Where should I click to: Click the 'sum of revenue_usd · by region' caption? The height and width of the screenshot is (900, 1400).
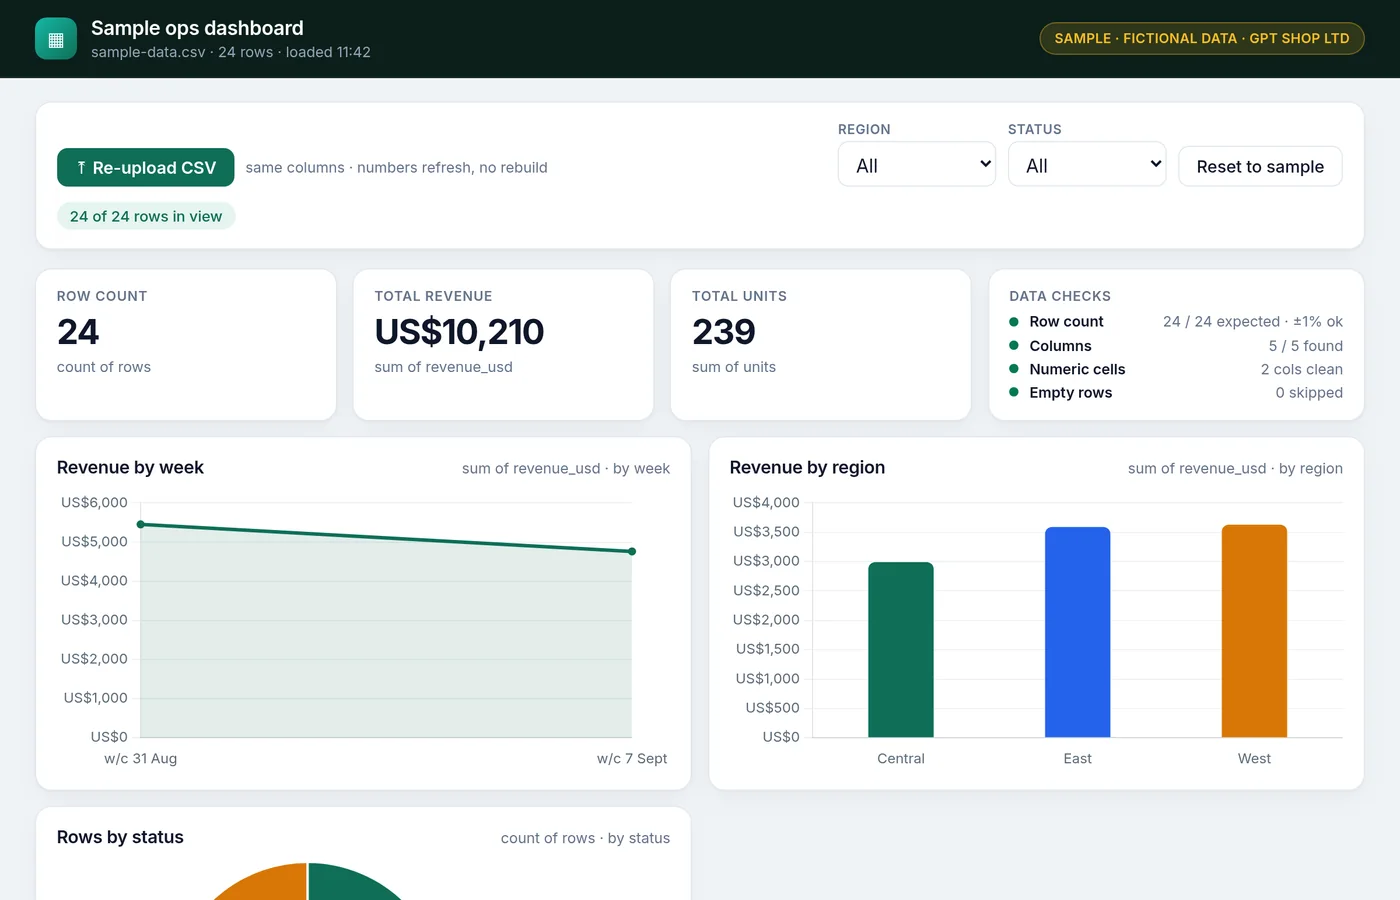tap(1235, 468)
